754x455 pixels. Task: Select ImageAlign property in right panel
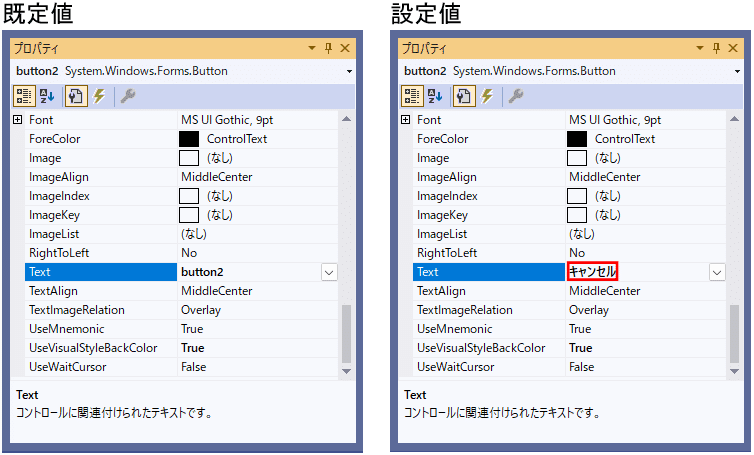pos(489,177)
